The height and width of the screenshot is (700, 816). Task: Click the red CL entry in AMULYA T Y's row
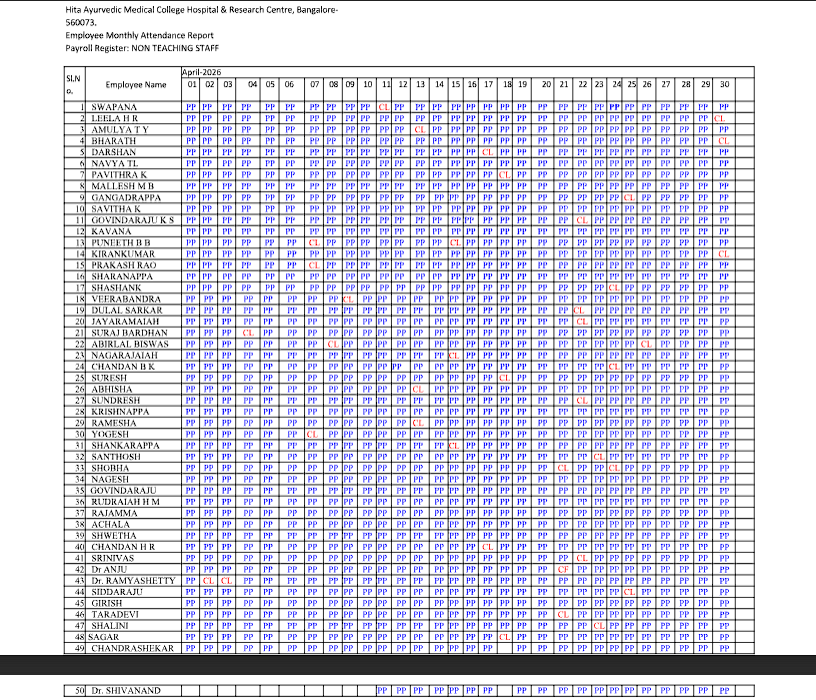[x=419, y=130]
